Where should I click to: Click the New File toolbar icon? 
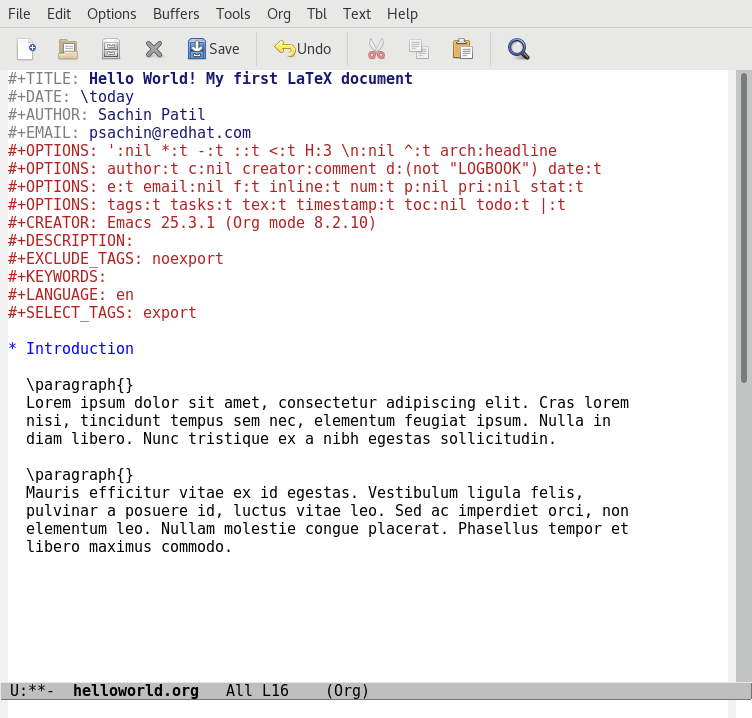point(26,49)
